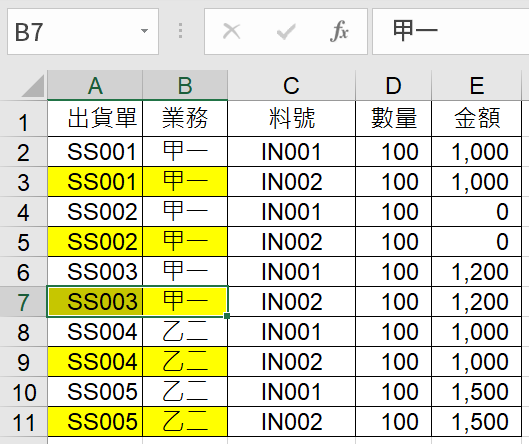Select cell B2 containing 甲一
Screen dimensions: 529x444
185,152
